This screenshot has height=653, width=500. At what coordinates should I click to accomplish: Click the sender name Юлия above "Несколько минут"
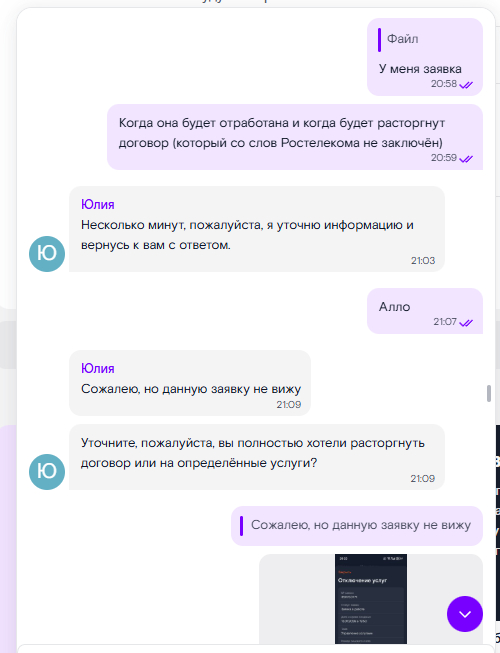click(x=97, y=204)
